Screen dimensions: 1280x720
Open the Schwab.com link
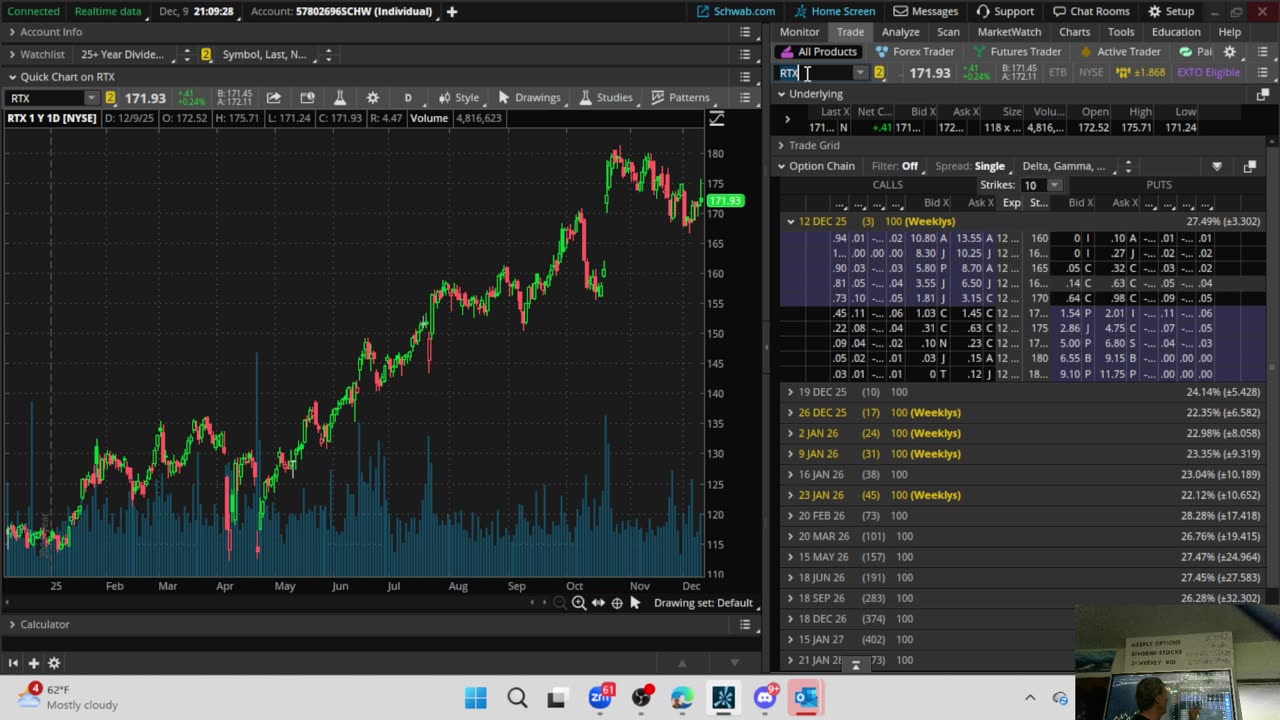pos(736,11)
